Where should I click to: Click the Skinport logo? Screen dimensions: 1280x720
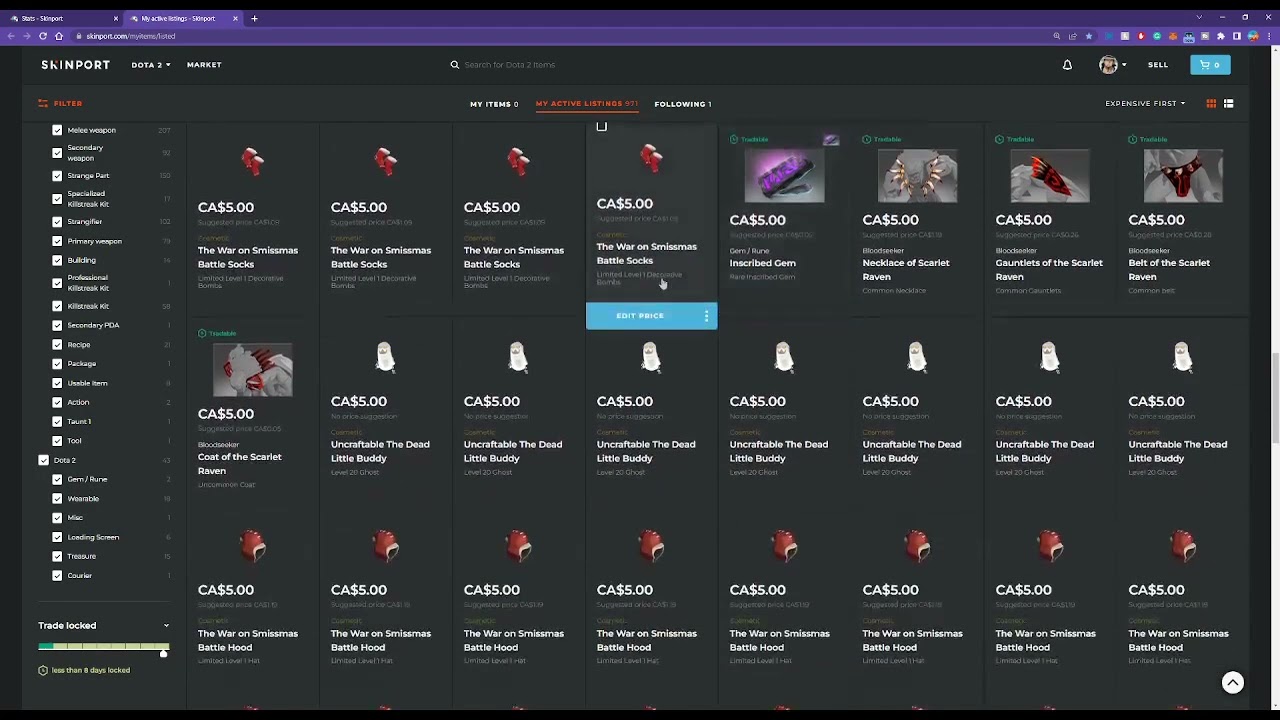pos(76,65)
